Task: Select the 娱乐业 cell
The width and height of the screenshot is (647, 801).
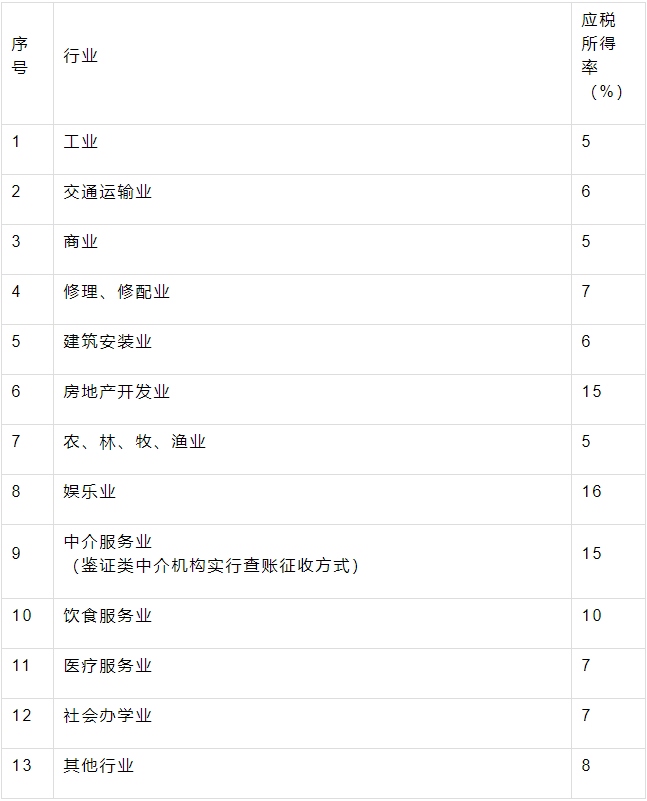Action: [x=90, y=491]
